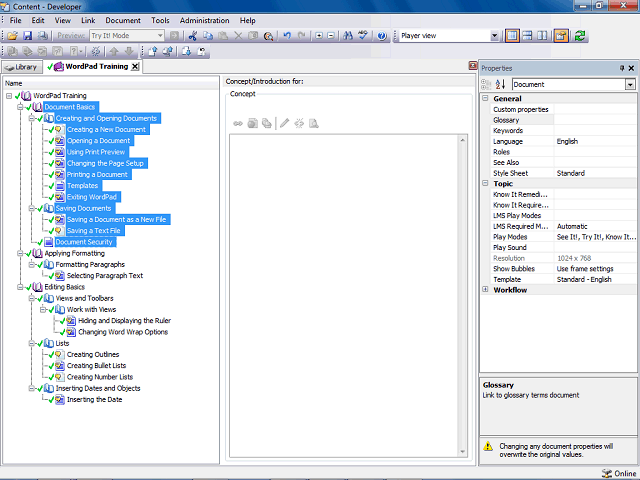Open the Link menu
The height and width of the screenshot is (480, 640).
[x=88, y=20]
